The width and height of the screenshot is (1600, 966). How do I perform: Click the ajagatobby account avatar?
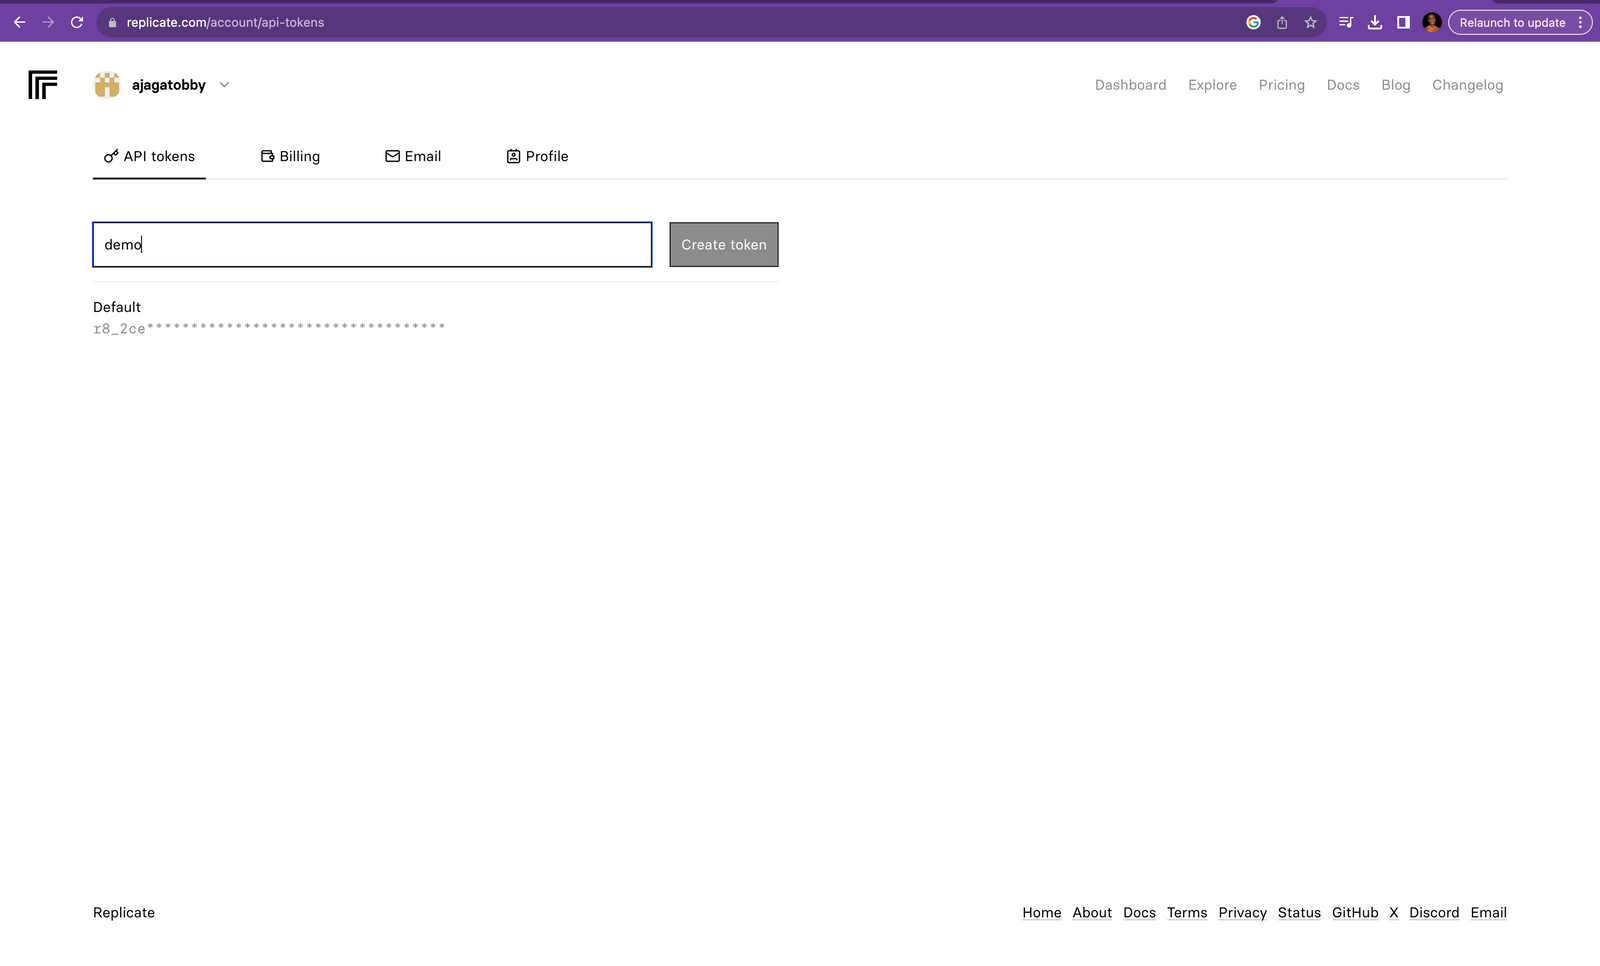[107, 85]
